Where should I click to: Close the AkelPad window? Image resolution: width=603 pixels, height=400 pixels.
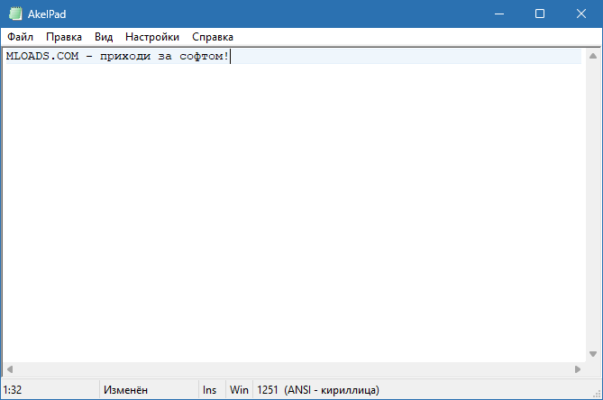tap(581, 14)
